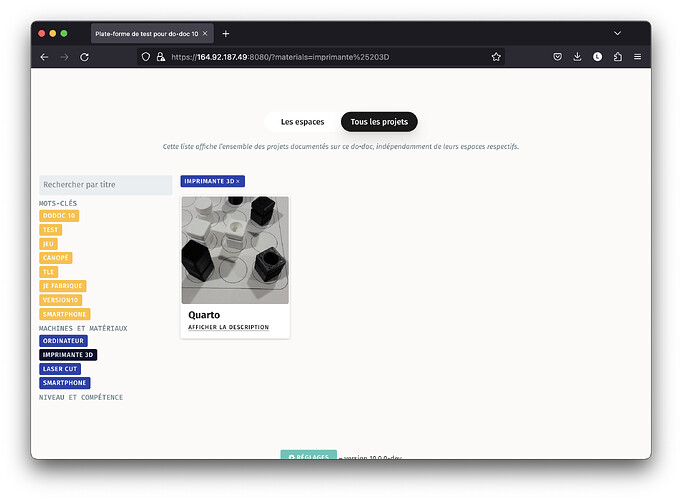Filter by keyword JEU
Image resolution: width=682 pixels, height=500 pixels.
[x=48, y=244]
